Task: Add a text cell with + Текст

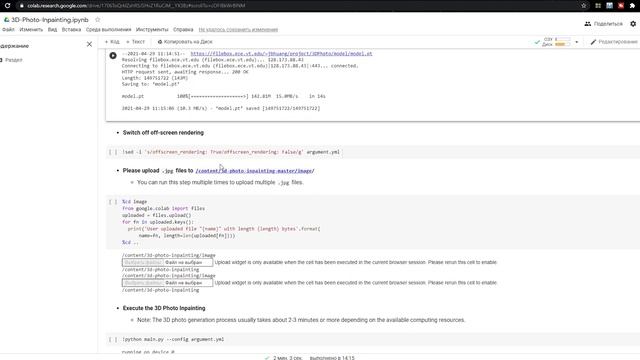Action: 136,42
